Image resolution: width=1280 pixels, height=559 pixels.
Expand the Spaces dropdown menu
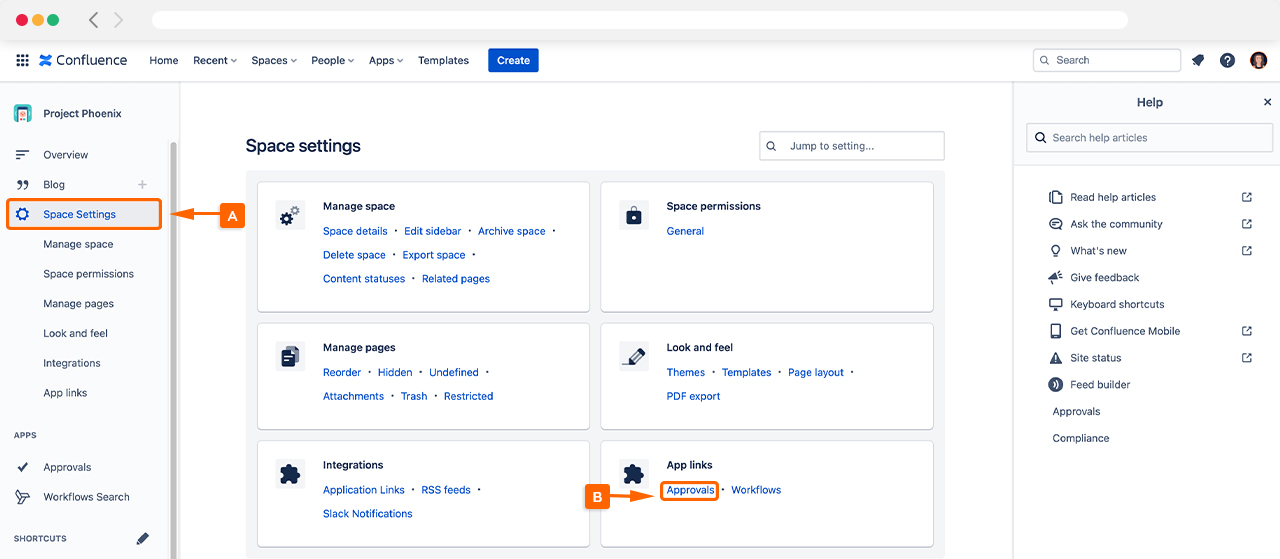point(273,60)
